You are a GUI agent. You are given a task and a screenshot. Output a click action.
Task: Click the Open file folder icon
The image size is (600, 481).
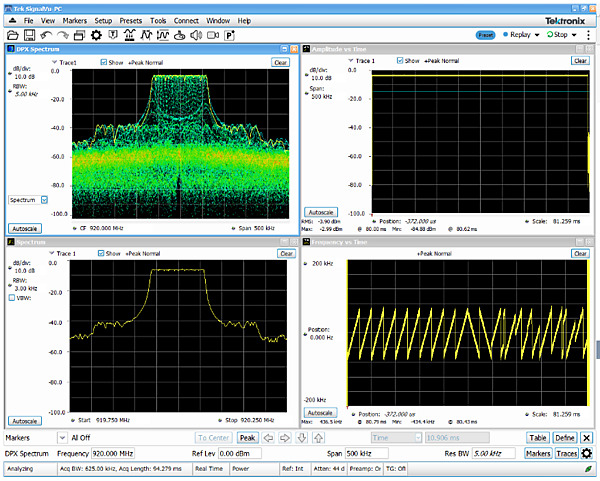point(13,35)
